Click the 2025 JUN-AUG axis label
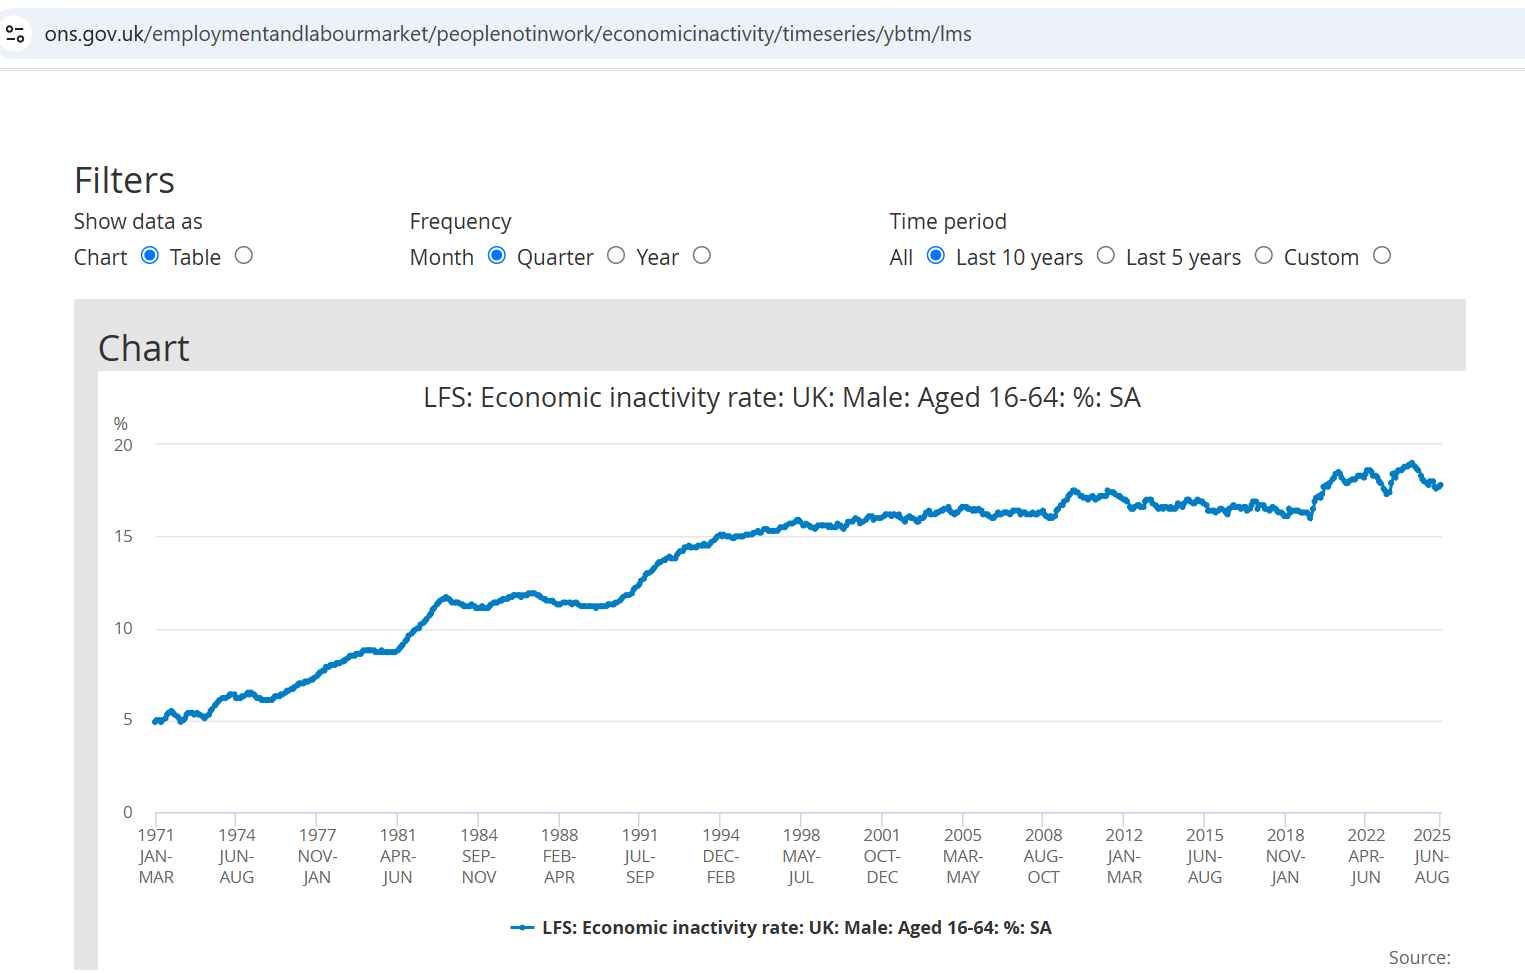The width and height of the screenshot is (1525, 973). pyautogui.click(x=1431, y=856)
